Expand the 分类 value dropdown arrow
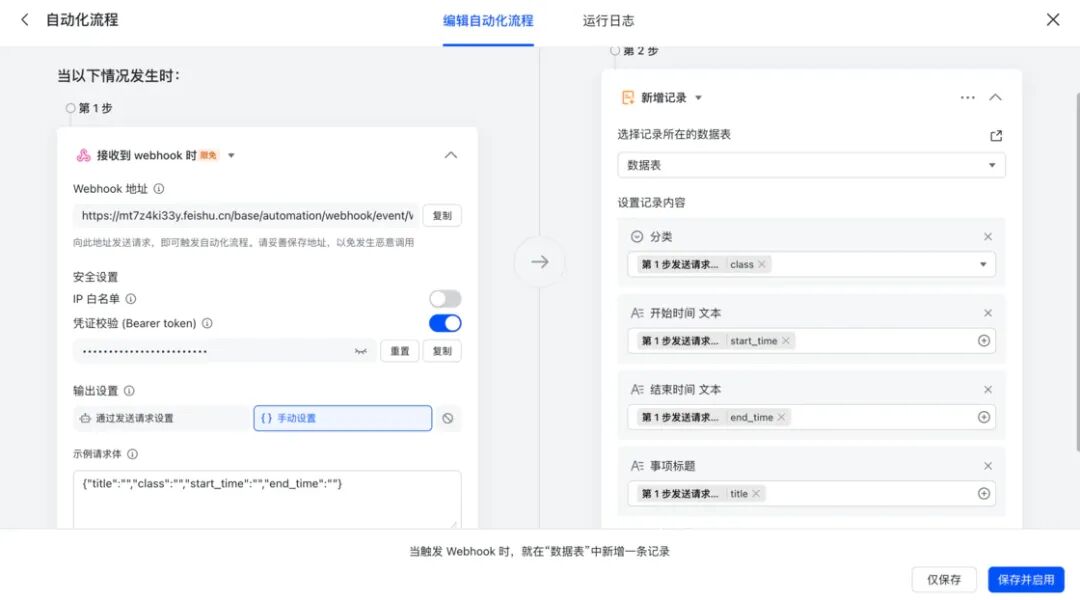1080x600 pixels. (x=983, y=265)
